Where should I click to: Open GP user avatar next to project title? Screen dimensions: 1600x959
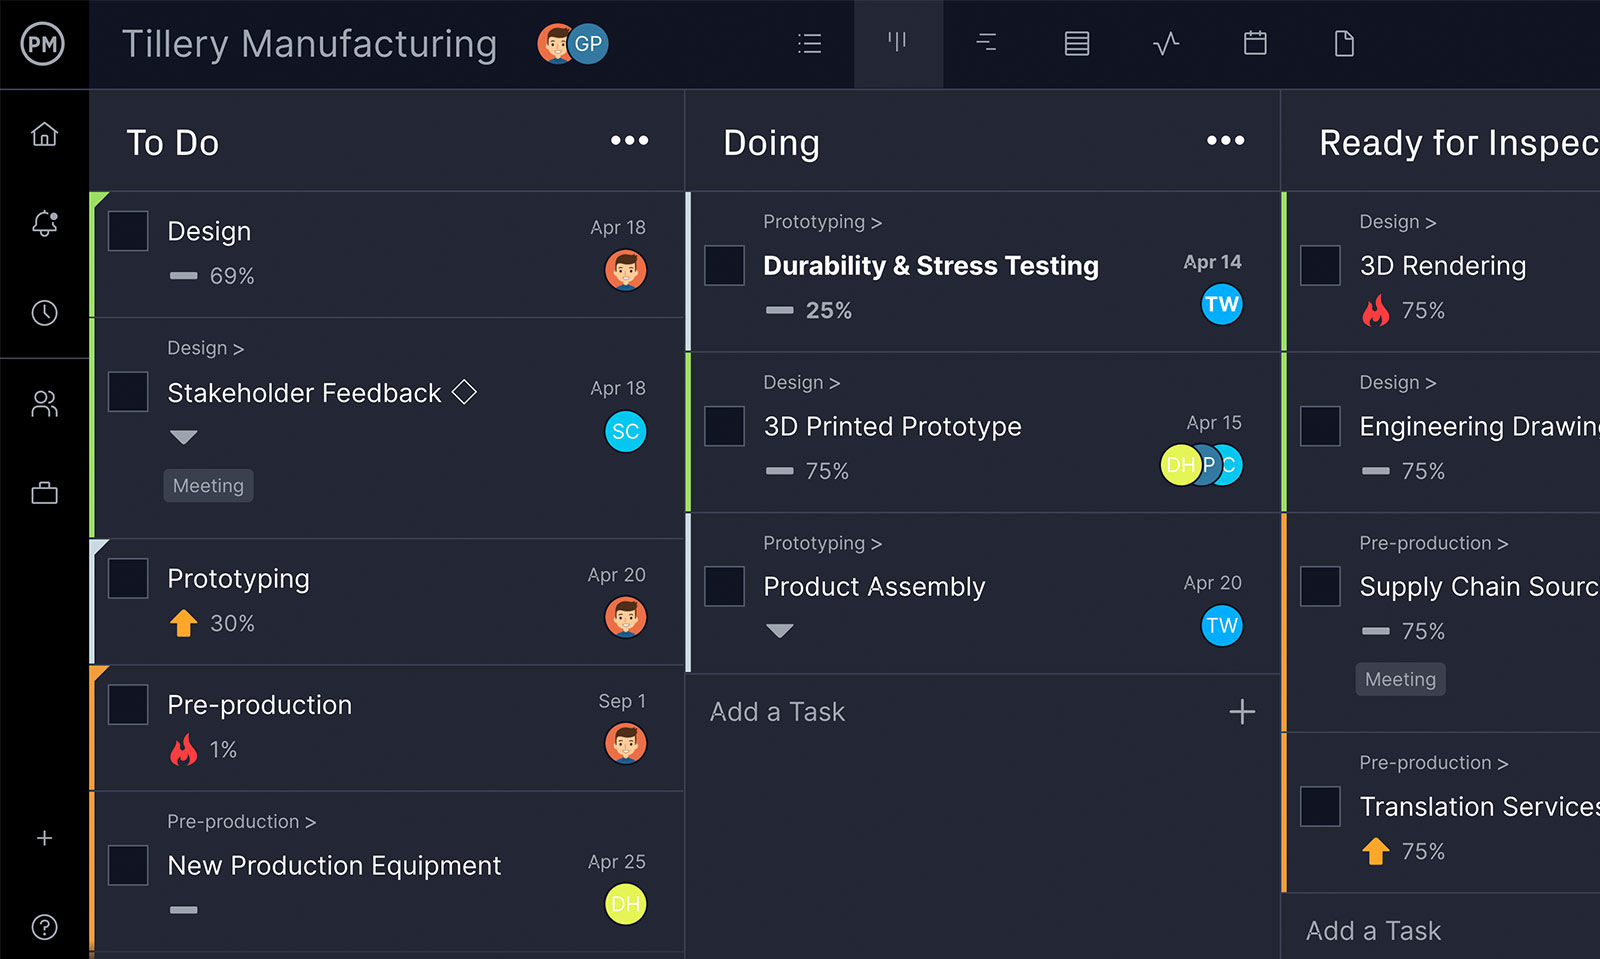tap(589, 43)
